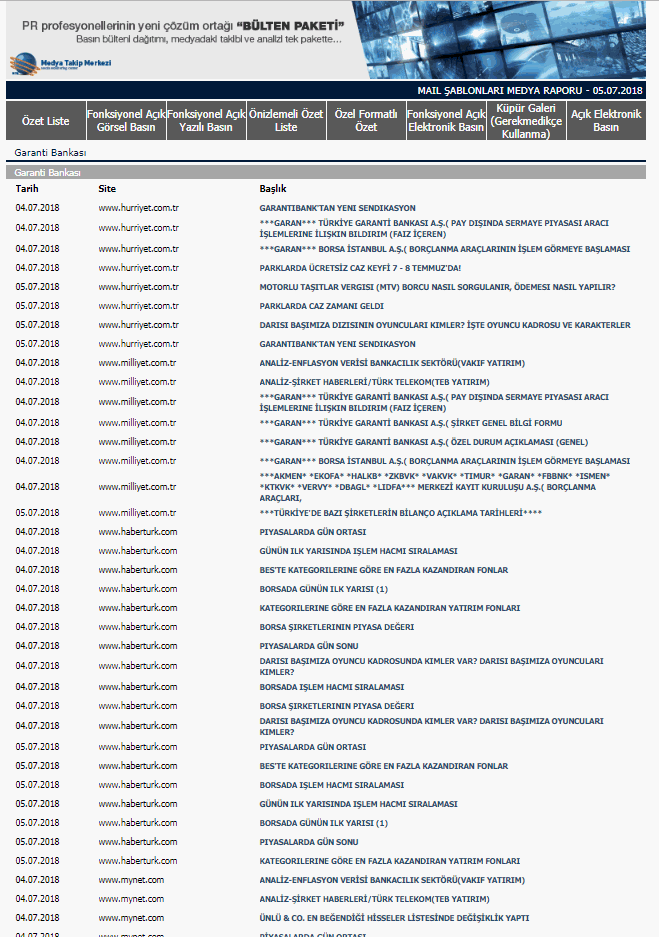The width and height of the screenshot is (659, 937).
Task: Open the Özel Durum Açıklaması headline
Action: point(424,443)
